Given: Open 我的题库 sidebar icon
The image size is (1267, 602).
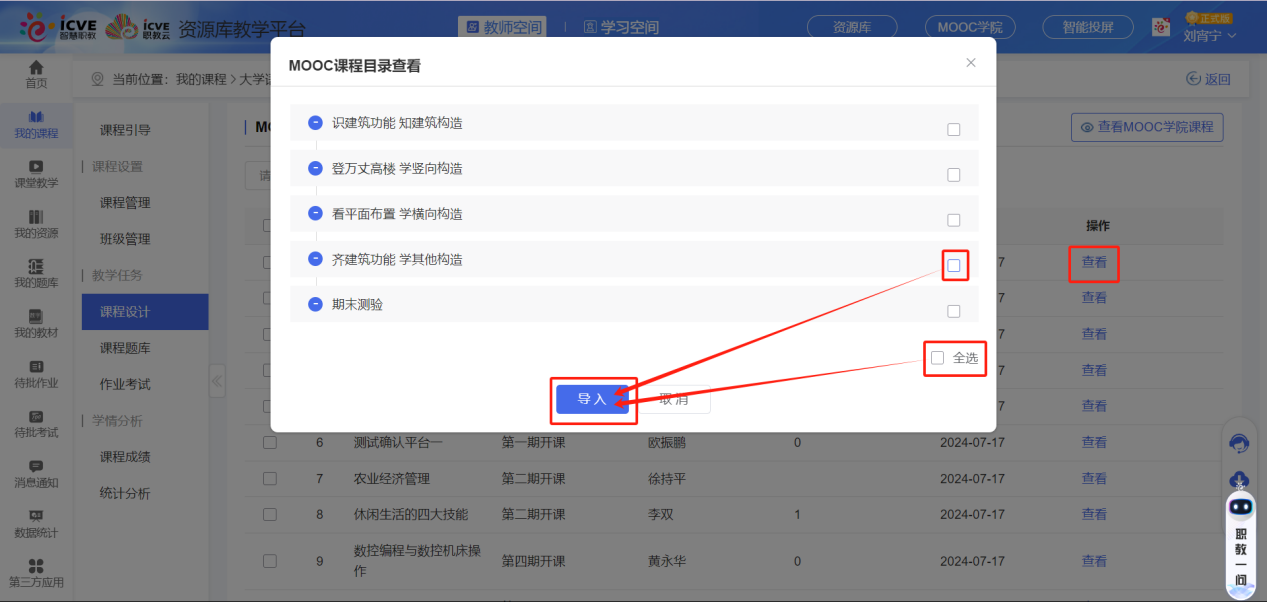Looking at the screenshot, I should 36,266.
